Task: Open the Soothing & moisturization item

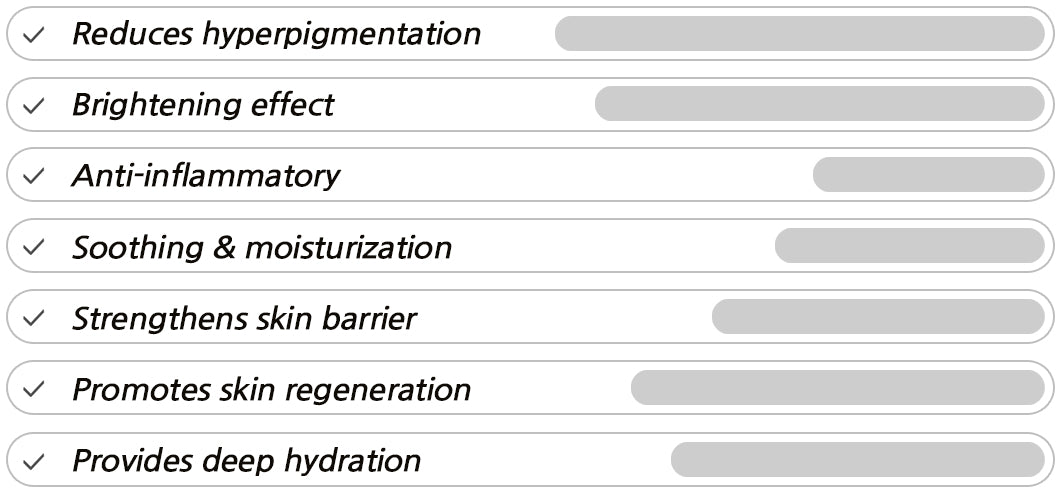Action: coord(262,247)
